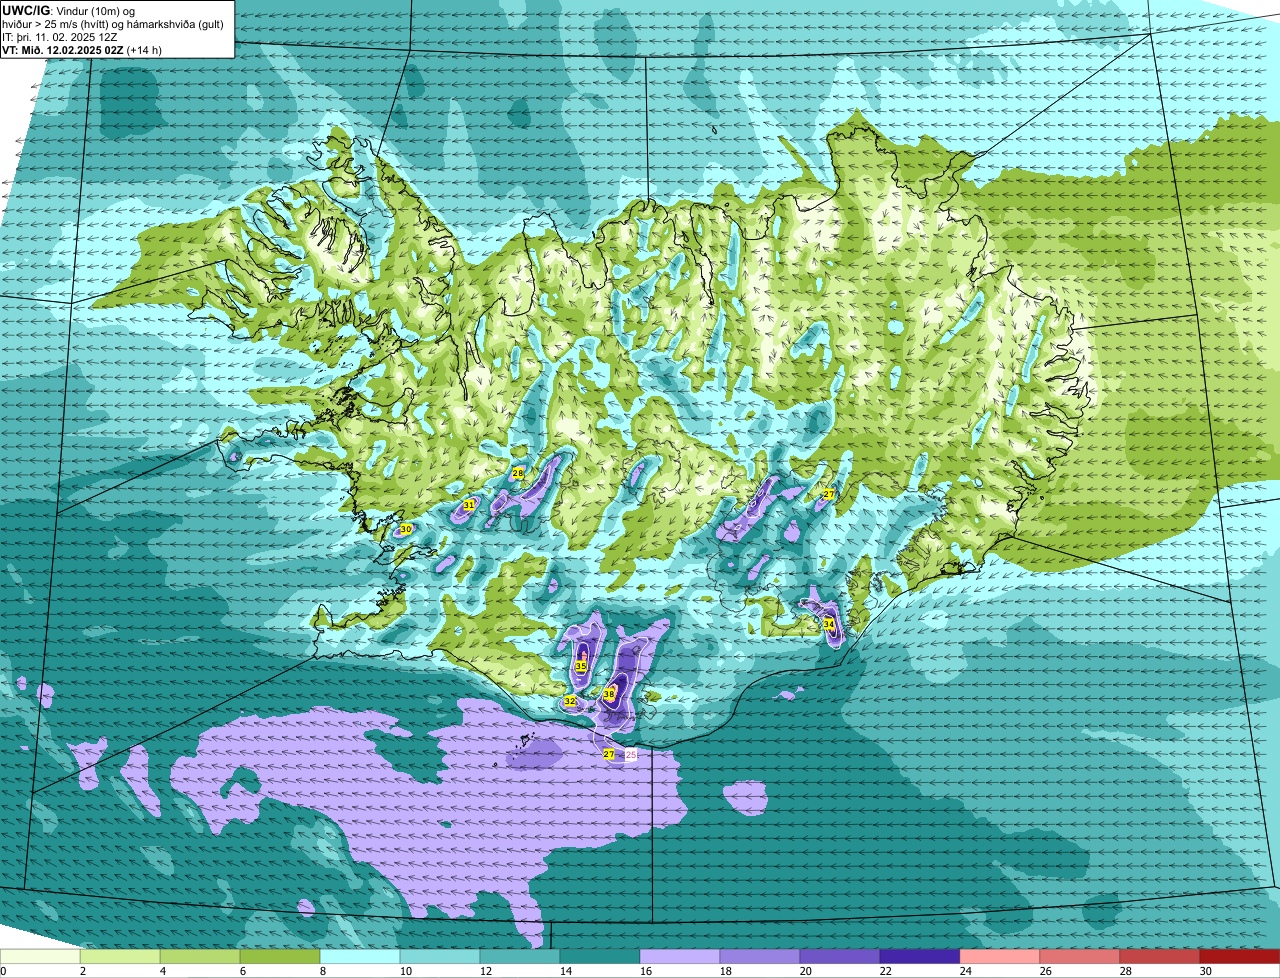The height and width of the screenshot is (978, 1280).
Task: Click the yellow gust marker labeled 31
Action: [x=469, y=505]
